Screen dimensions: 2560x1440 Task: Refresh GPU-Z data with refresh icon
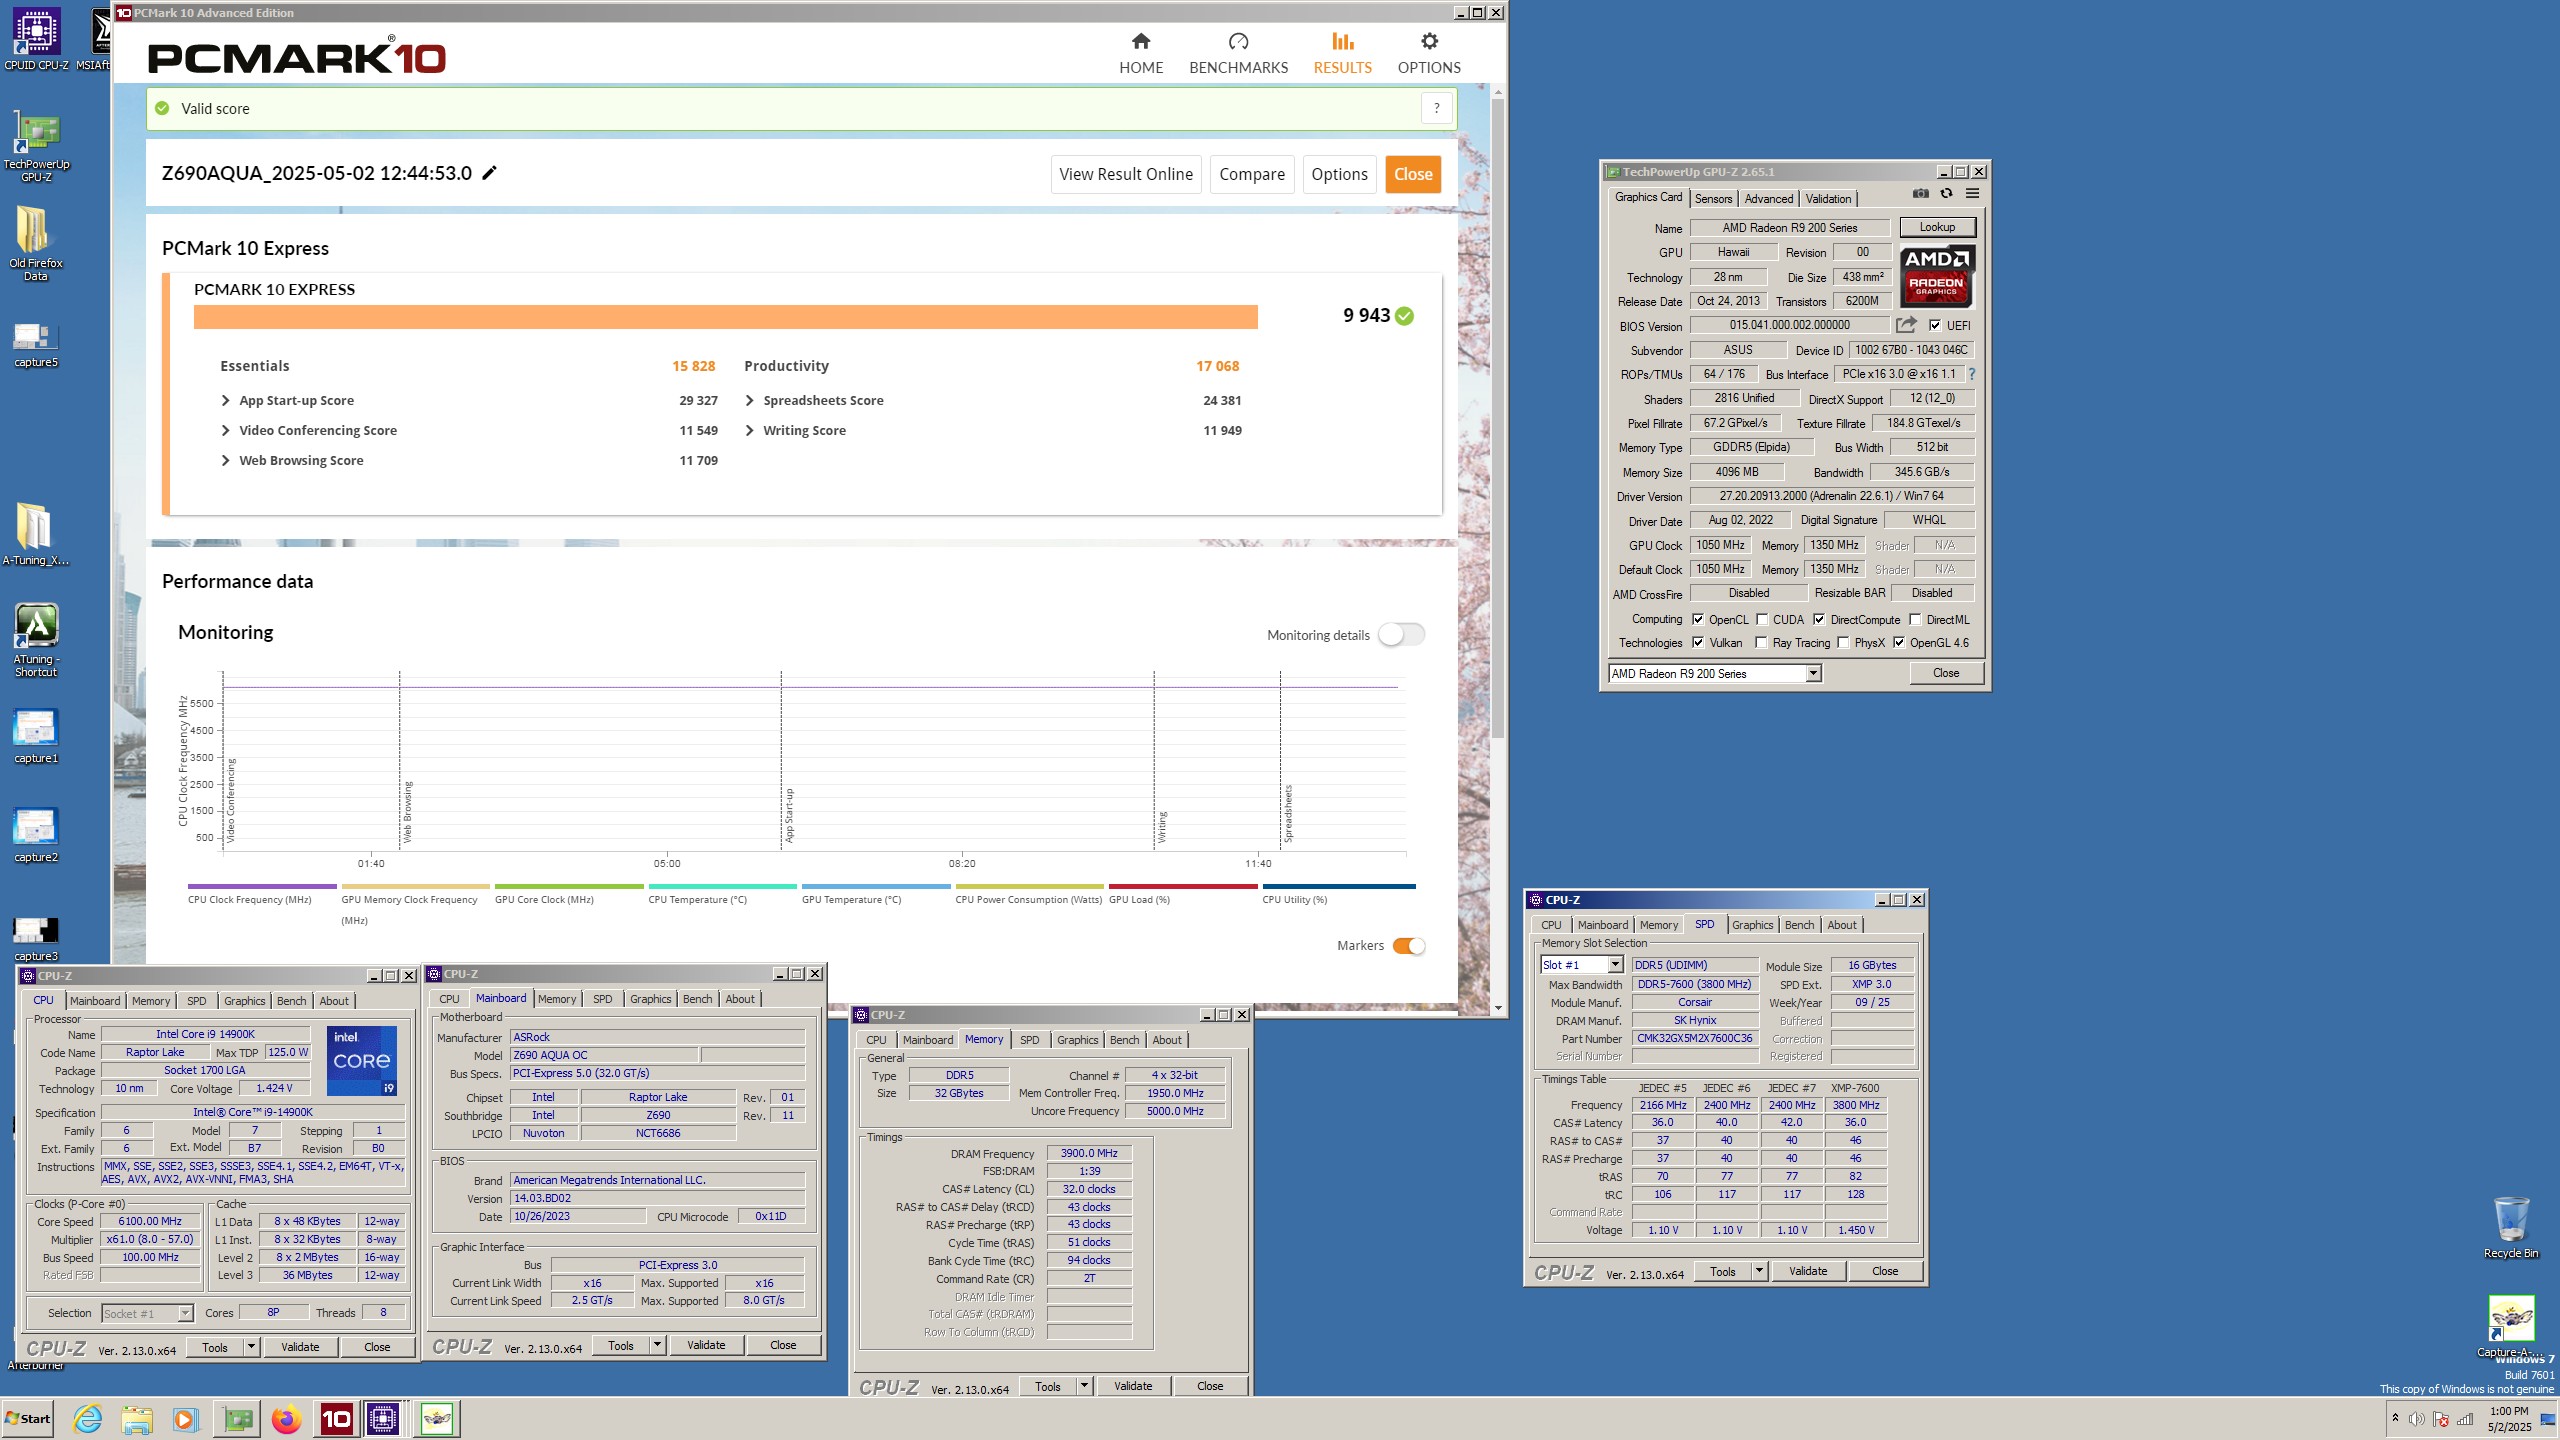point(1946,194)
